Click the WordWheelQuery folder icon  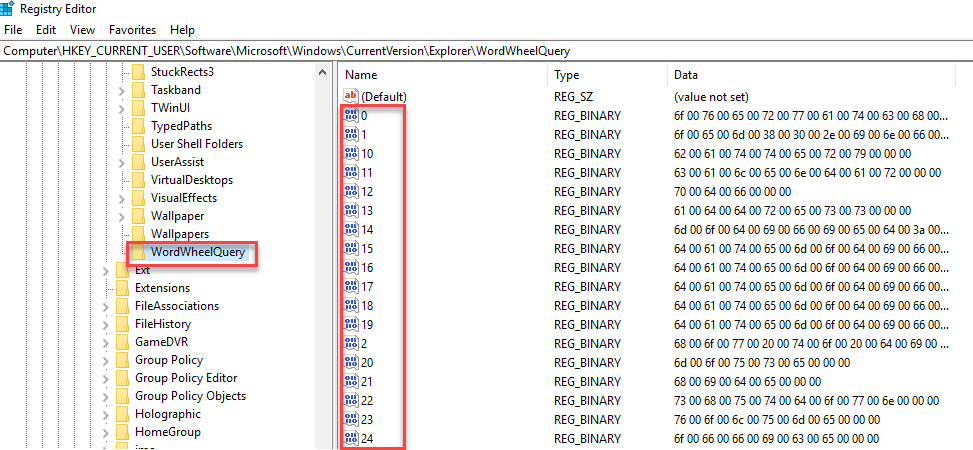(x=138, y=252)
